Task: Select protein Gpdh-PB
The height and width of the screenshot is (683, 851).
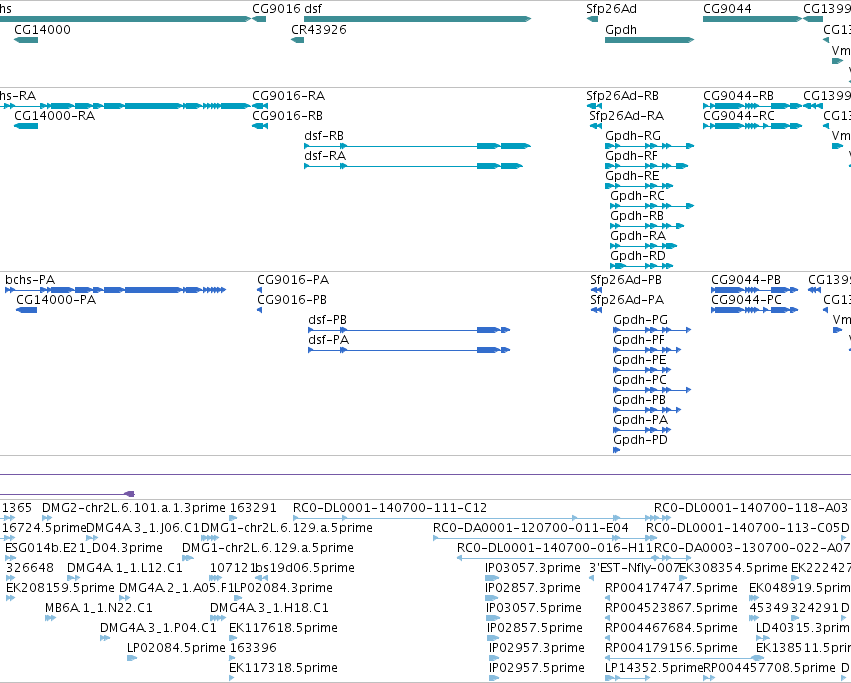Action: (x=639, y=400)
